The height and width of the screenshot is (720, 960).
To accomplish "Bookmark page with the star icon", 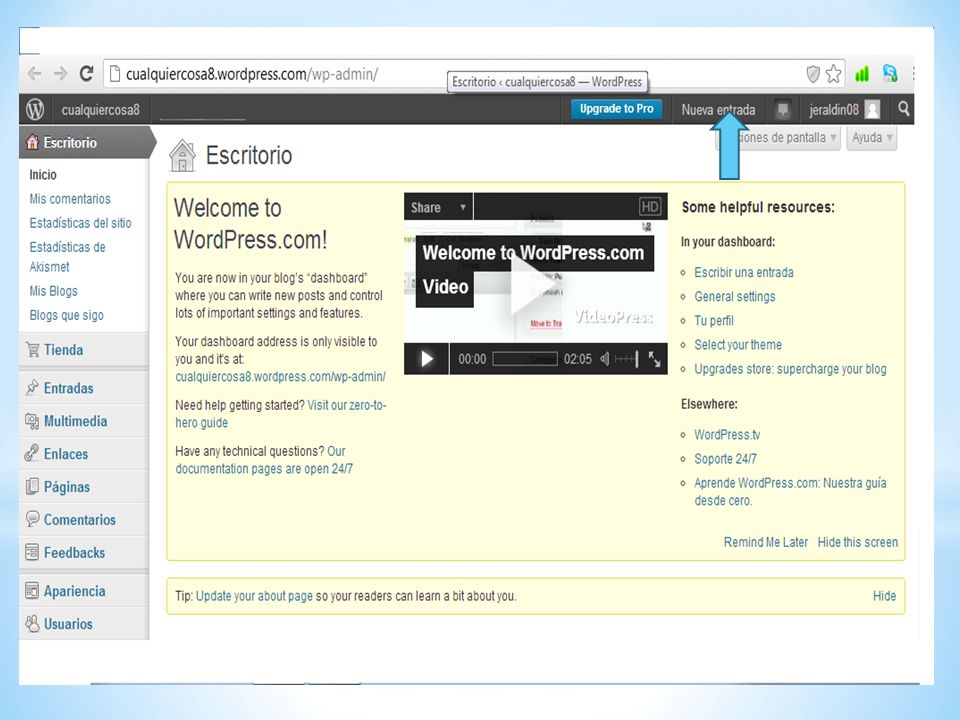I will point(833,74).
